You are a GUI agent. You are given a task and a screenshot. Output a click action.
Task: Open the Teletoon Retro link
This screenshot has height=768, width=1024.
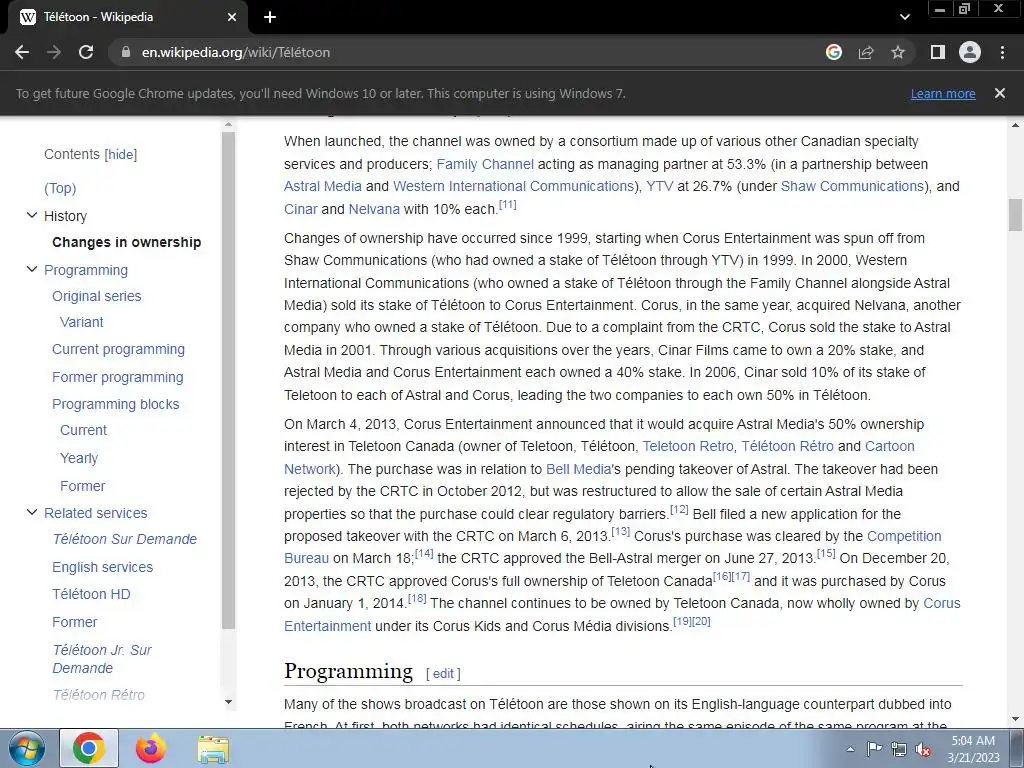(x=688, y=447)
